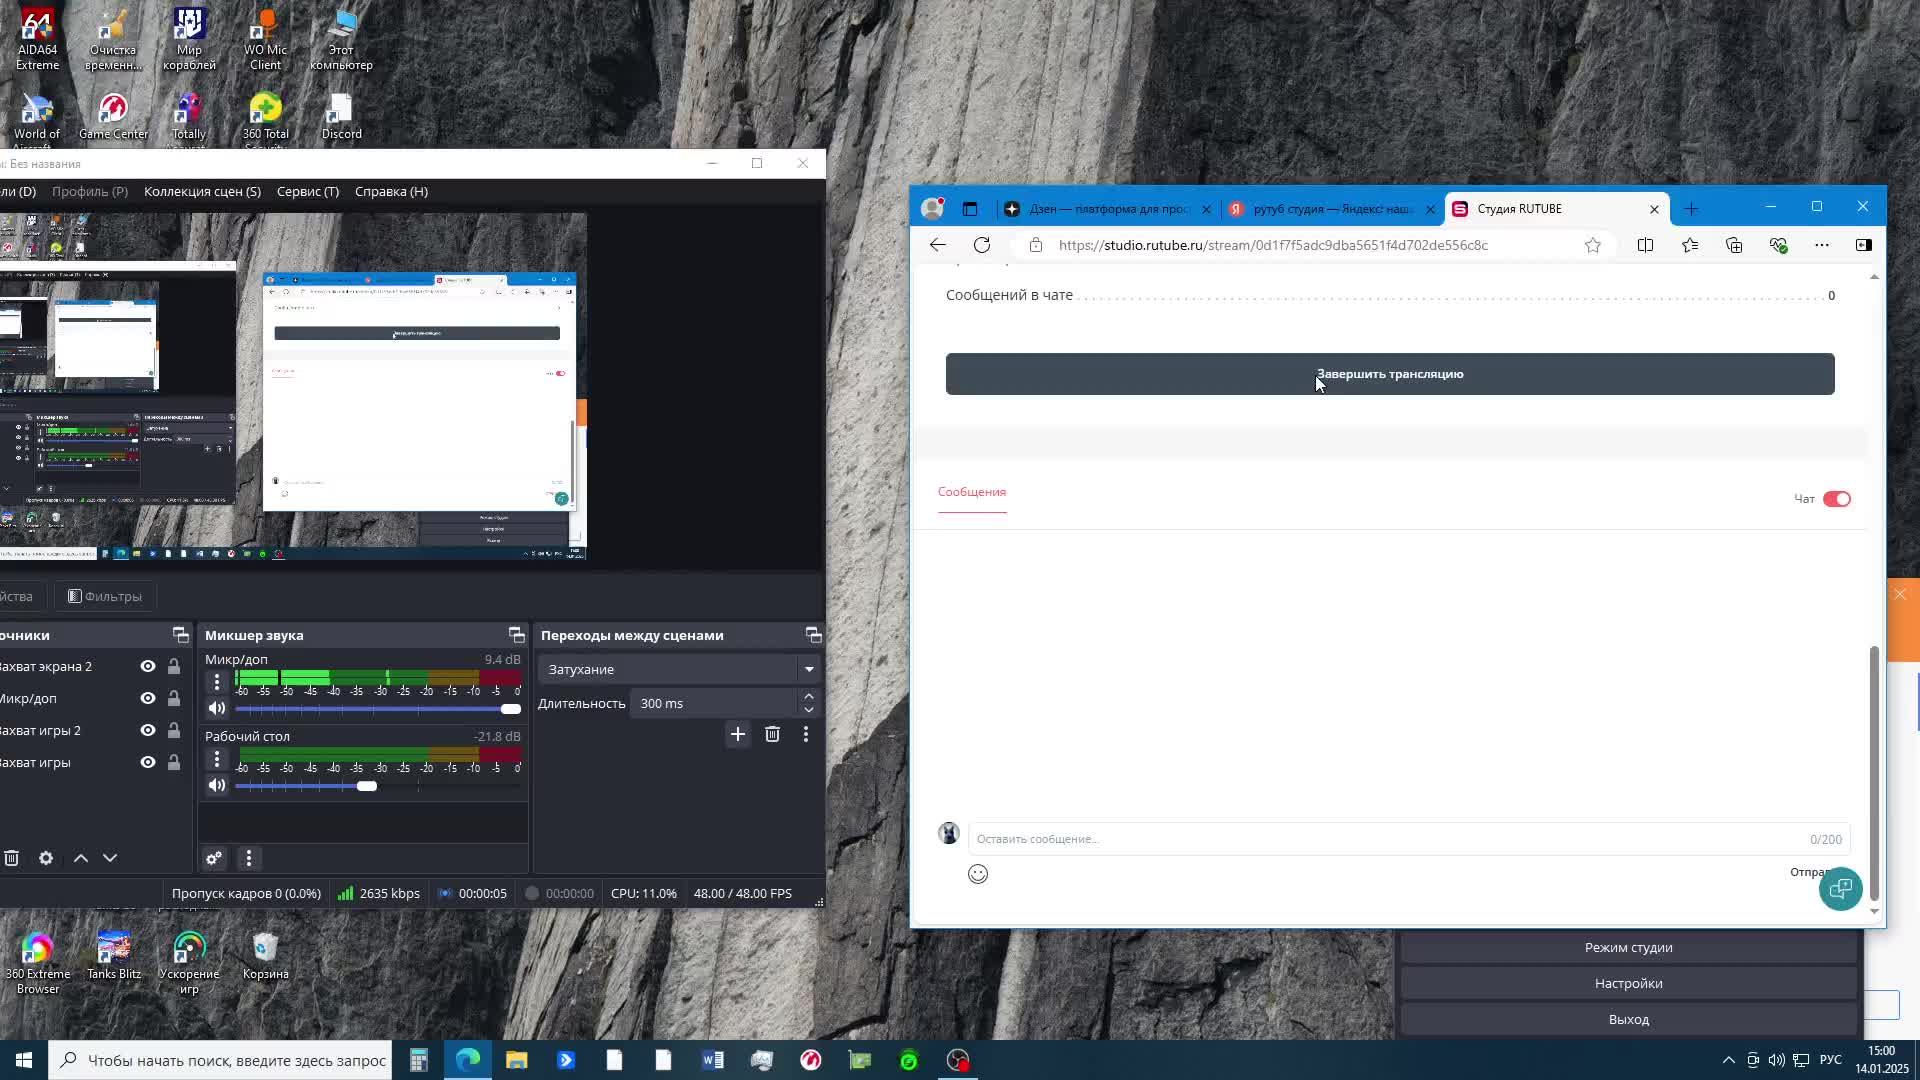Increase transition duration with up arrow
Screen dimensions: 1920x1080
coord(808,696)
